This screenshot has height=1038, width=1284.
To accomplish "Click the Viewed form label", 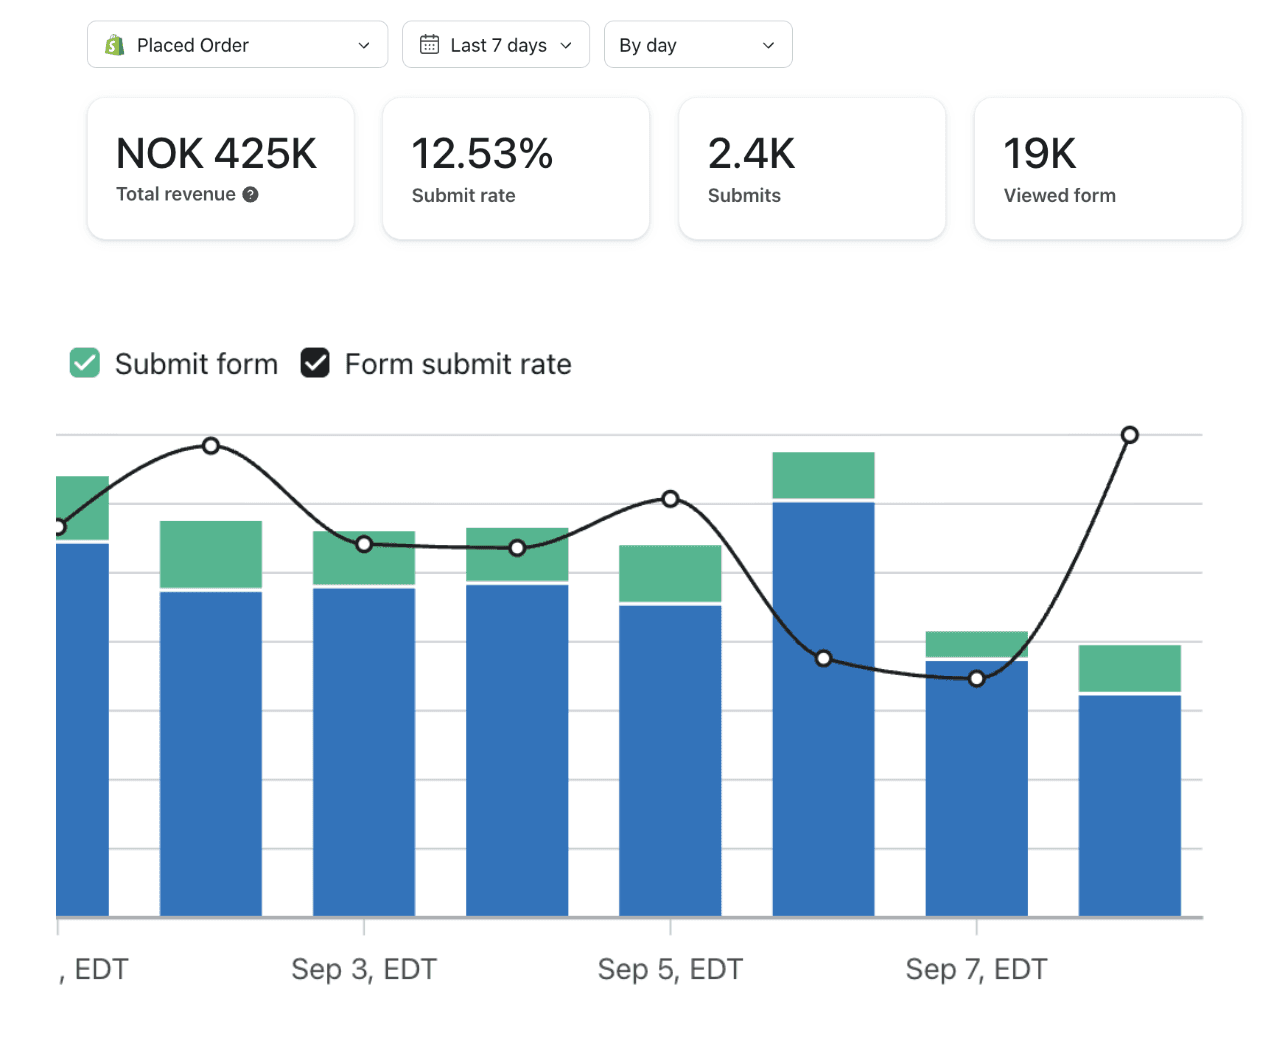I will tap(1059, 196).
